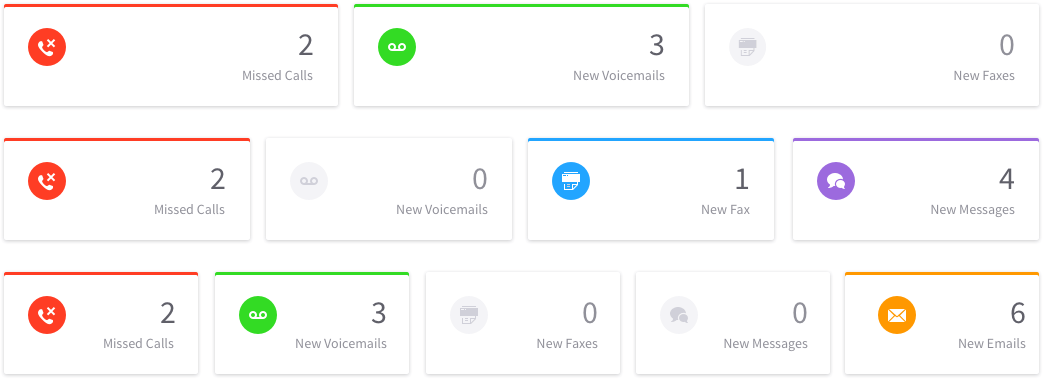This screenshot has width=1045, height=382.
Task: Click the gray fax icon in the three-card row
Action: [x=748, y=47]
